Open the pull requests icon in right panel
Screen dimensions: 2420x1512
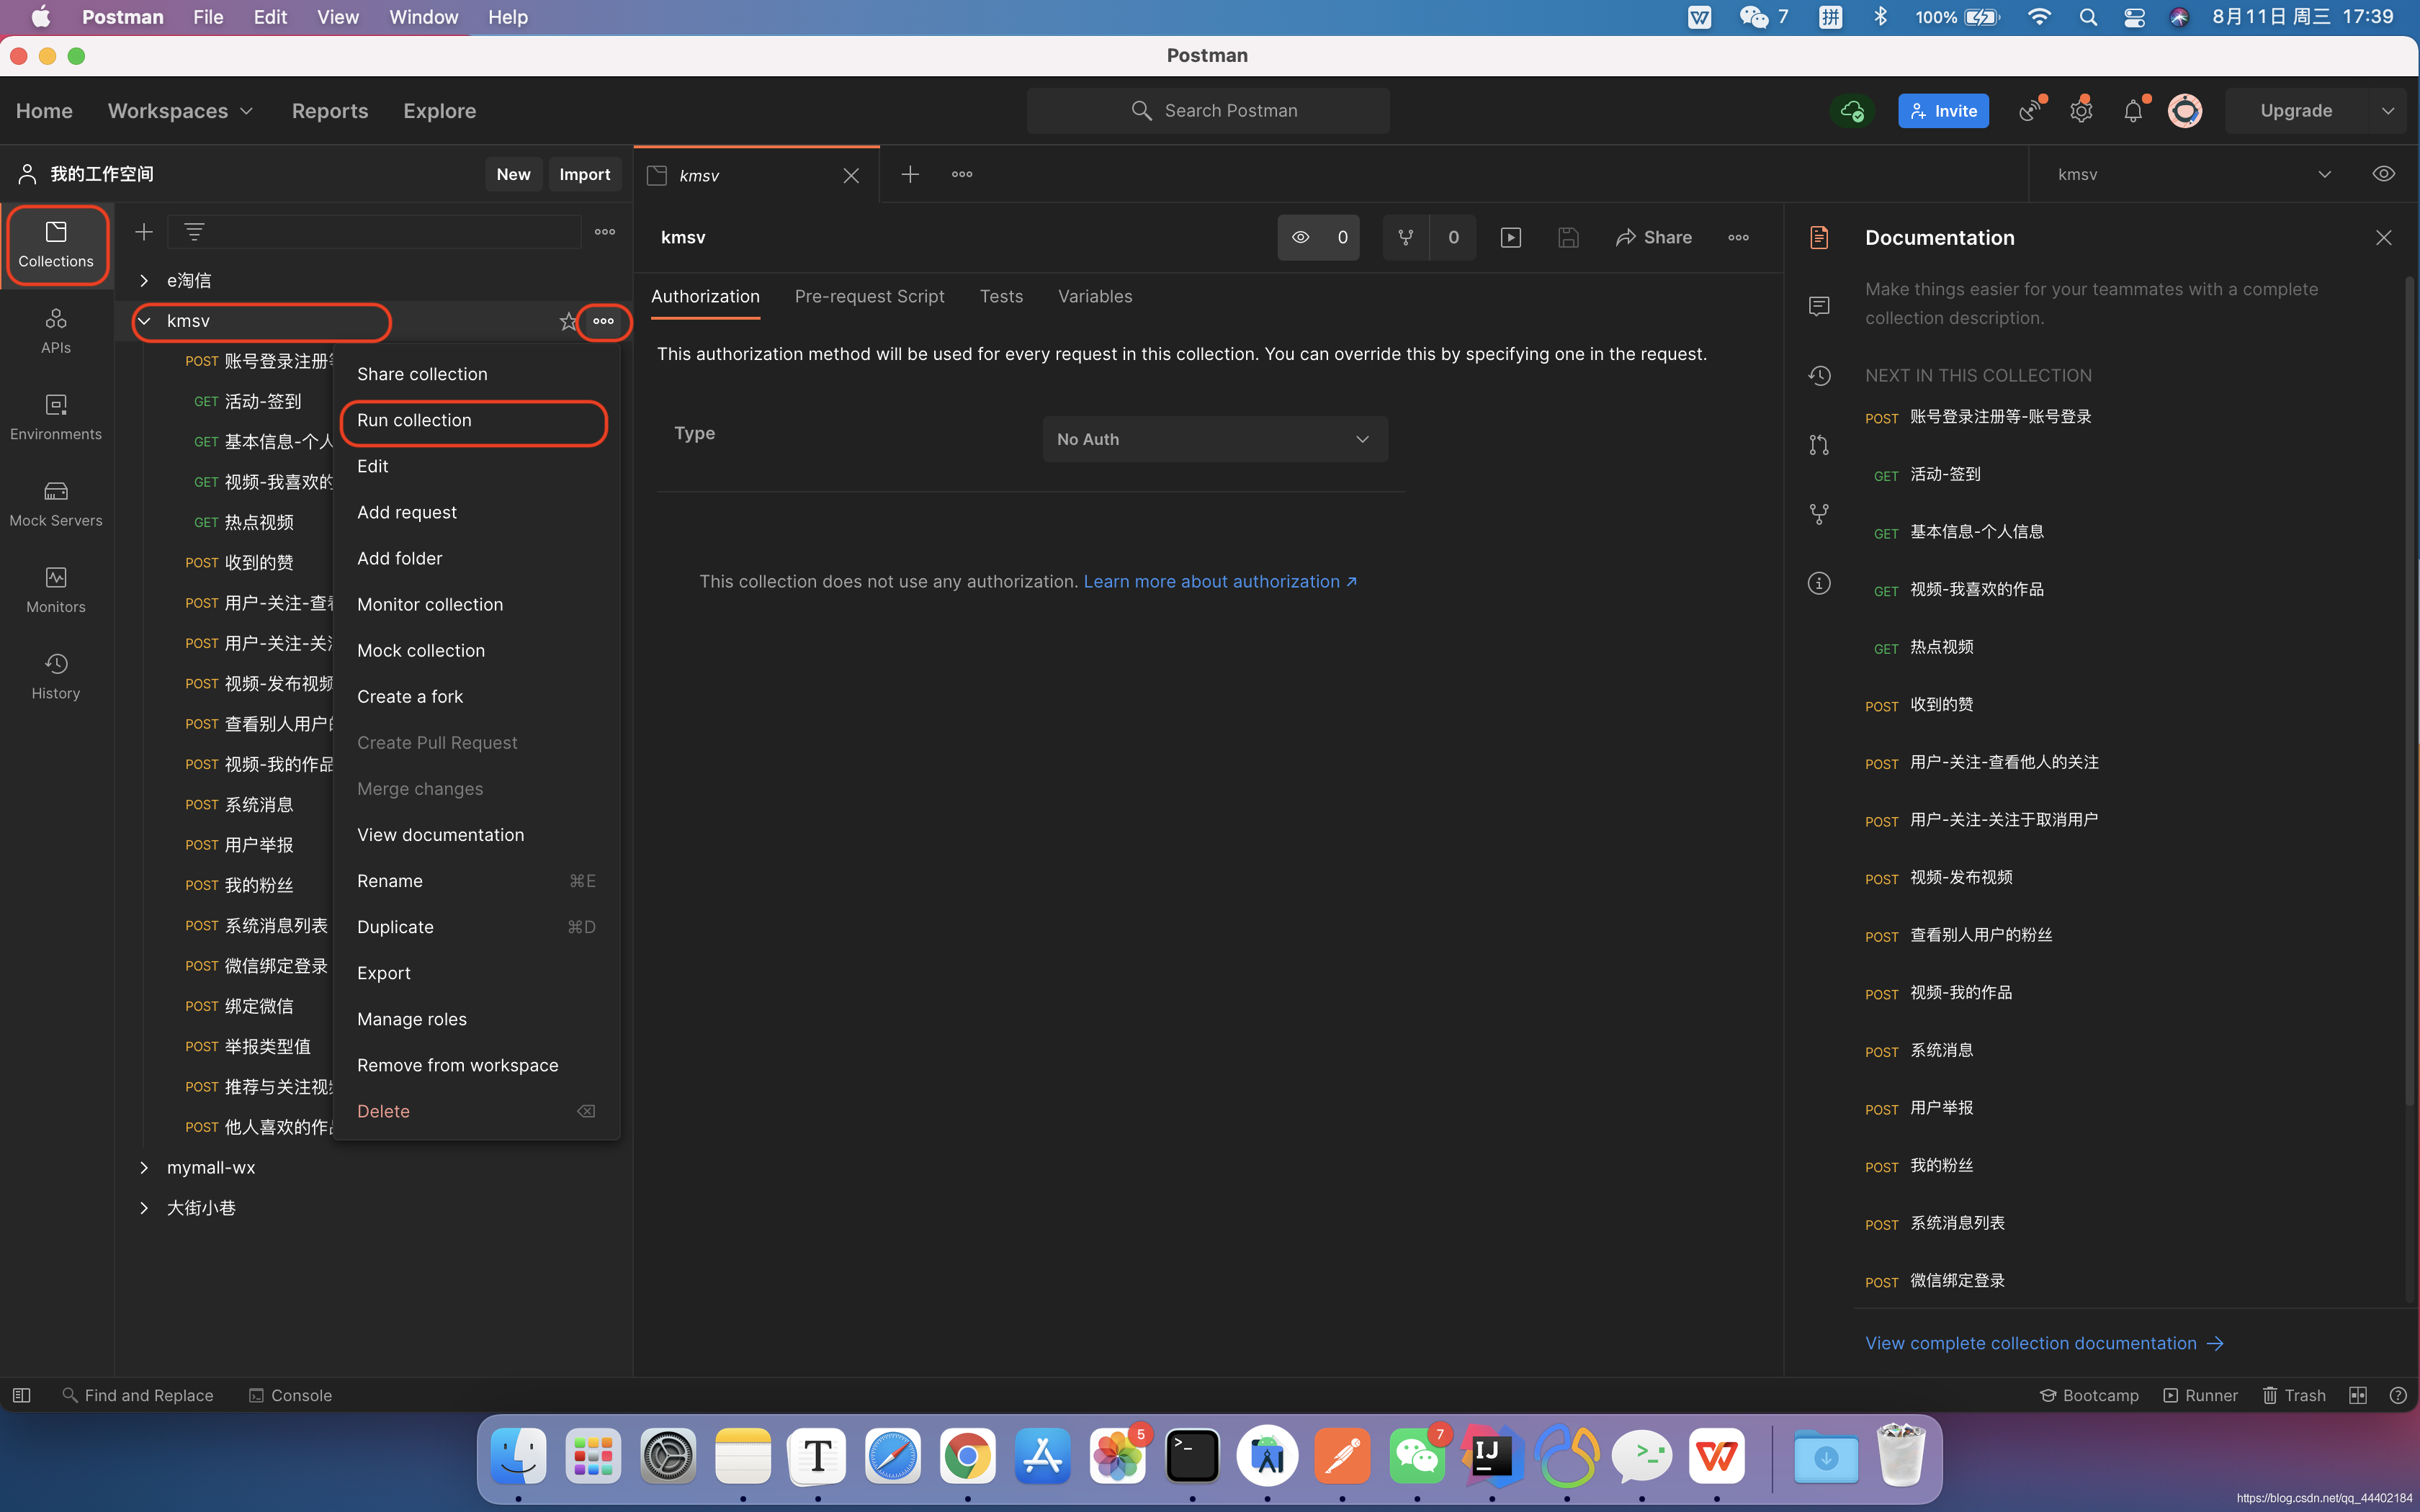coord(1819,444)
